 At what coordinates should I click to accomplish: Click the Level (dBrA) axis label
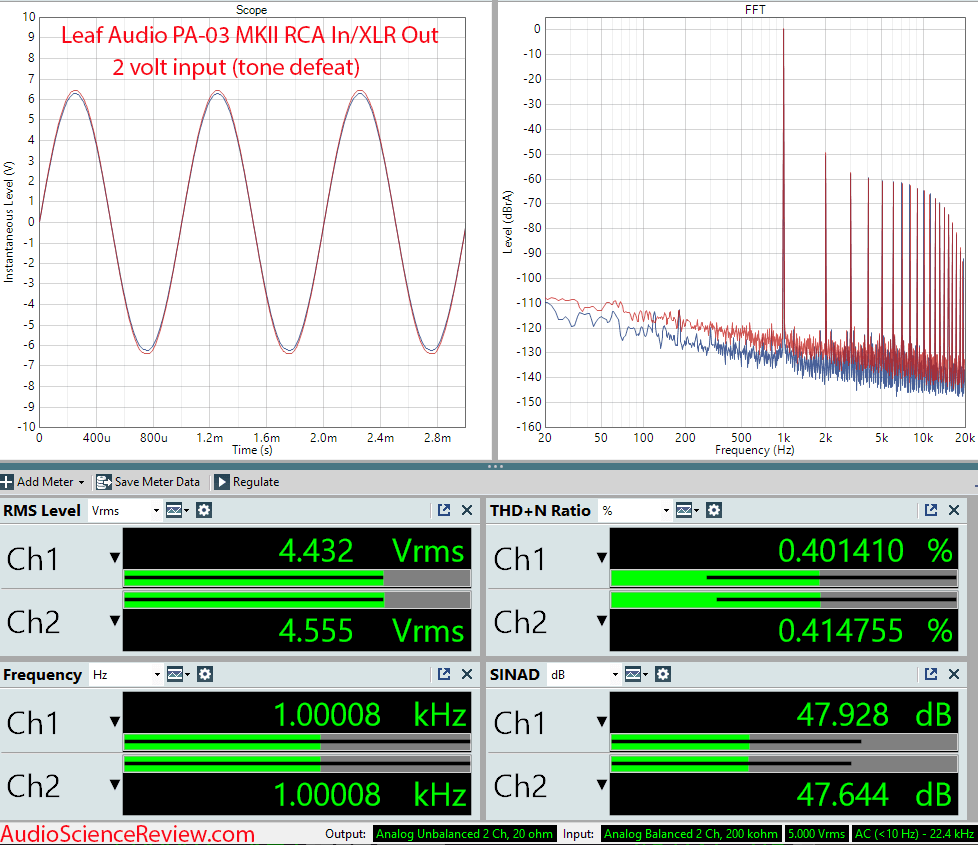(x=508, y=222)
